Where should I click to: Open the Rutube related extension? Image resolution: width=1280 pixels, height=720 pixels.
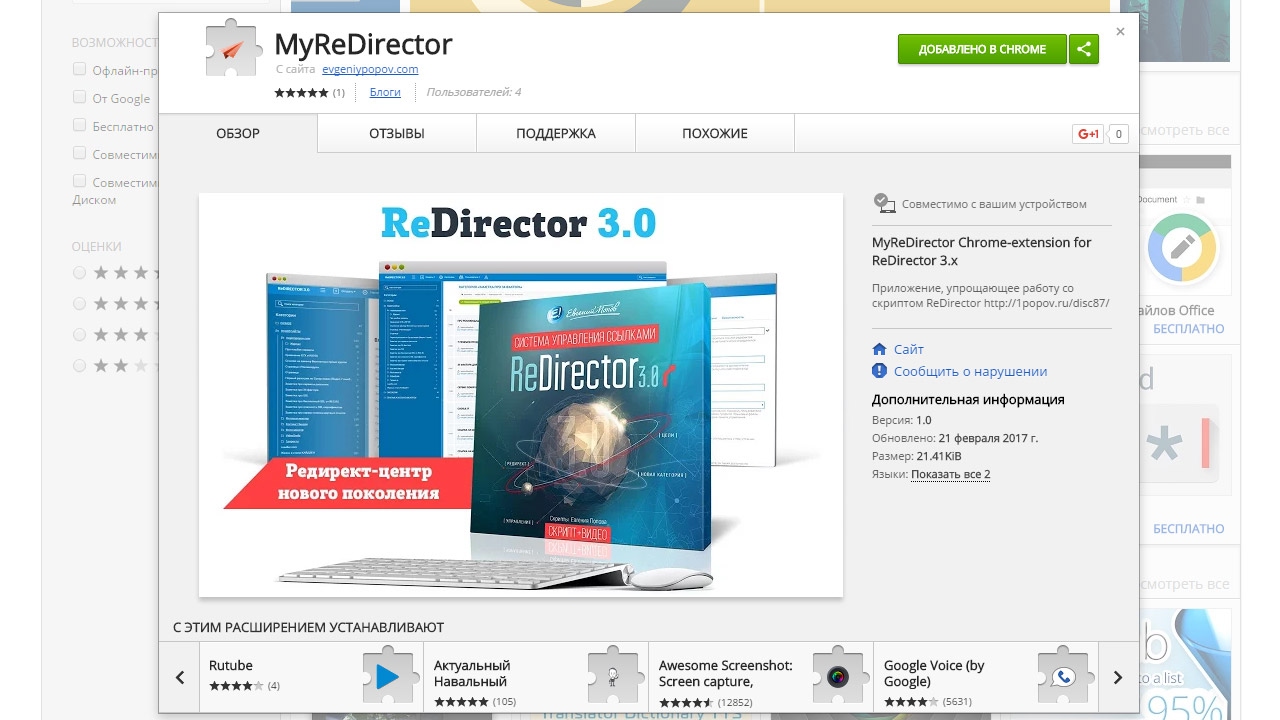(312, 677)
